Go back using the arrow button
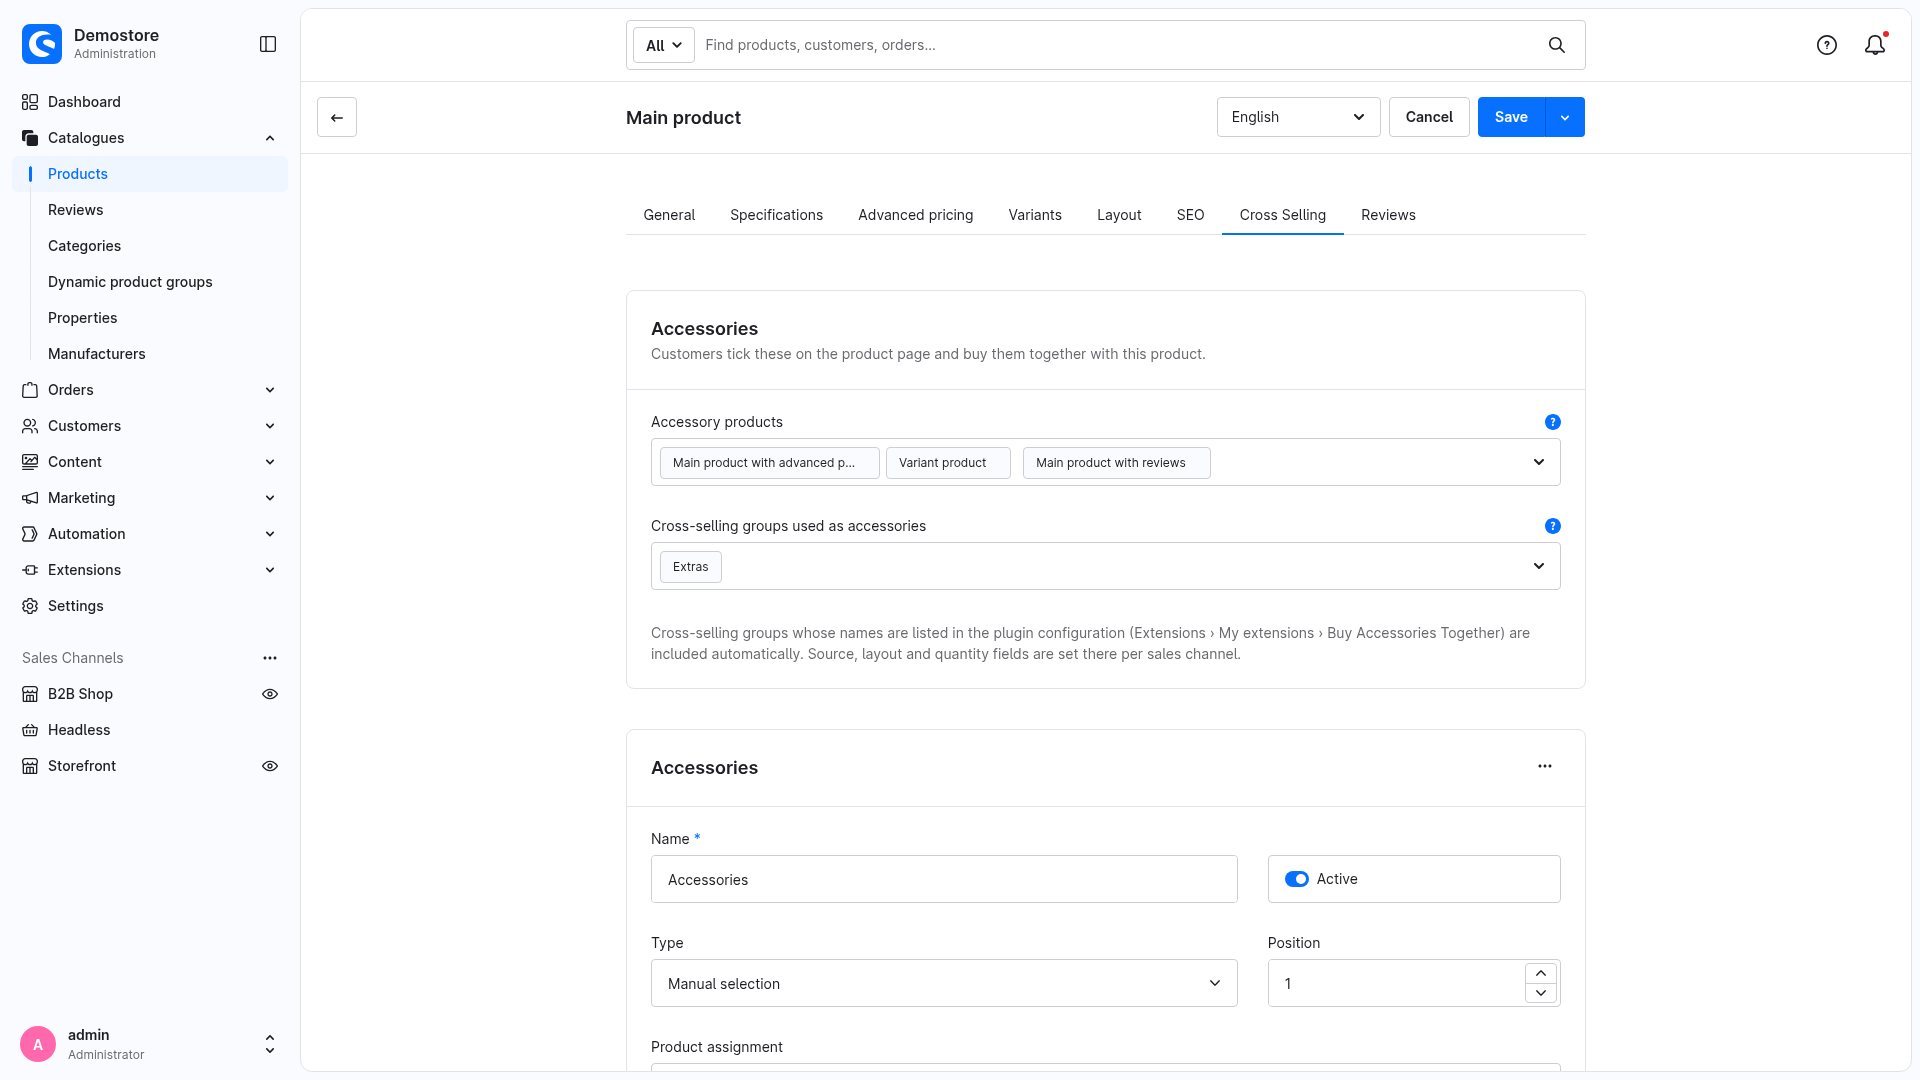The width and height of the screenshot is (1920, 1080). click(337, 117)
